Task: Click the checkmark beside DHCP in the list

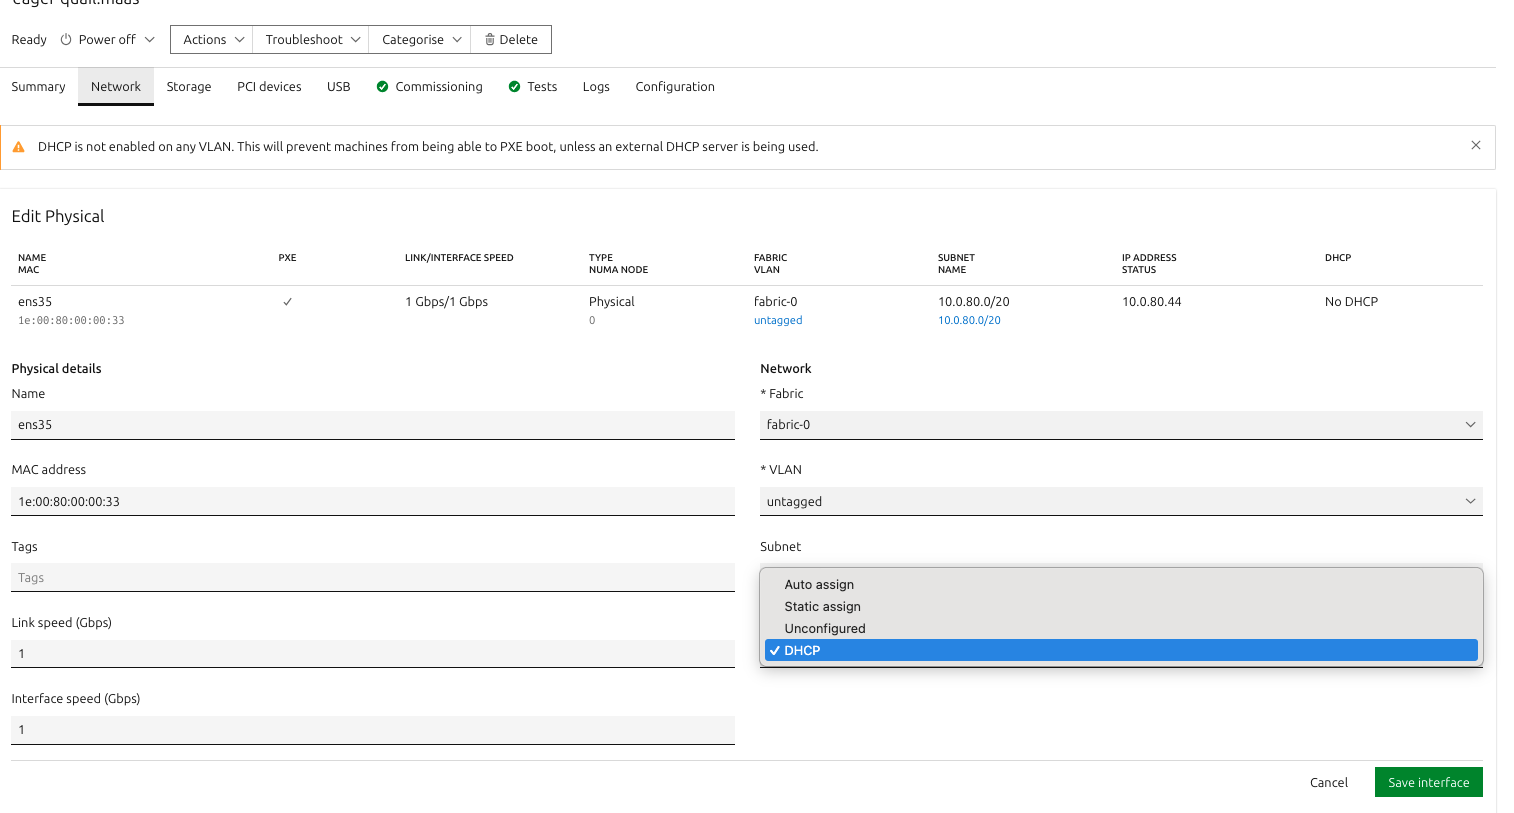Action: (x=776, y=650)
